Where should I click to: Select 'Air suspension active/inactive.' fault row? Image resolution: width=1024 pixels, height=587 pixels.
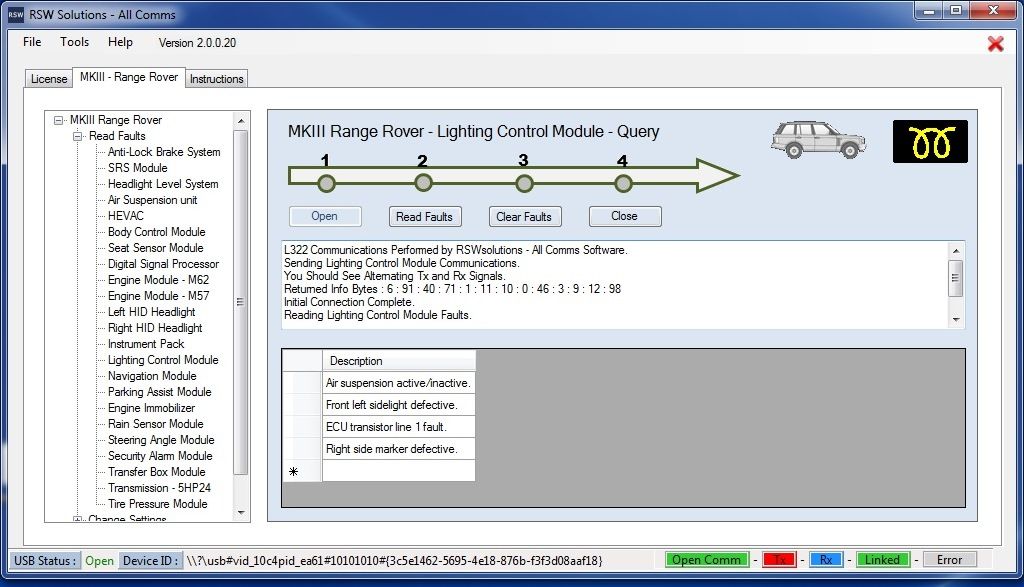tap(399, 383)
